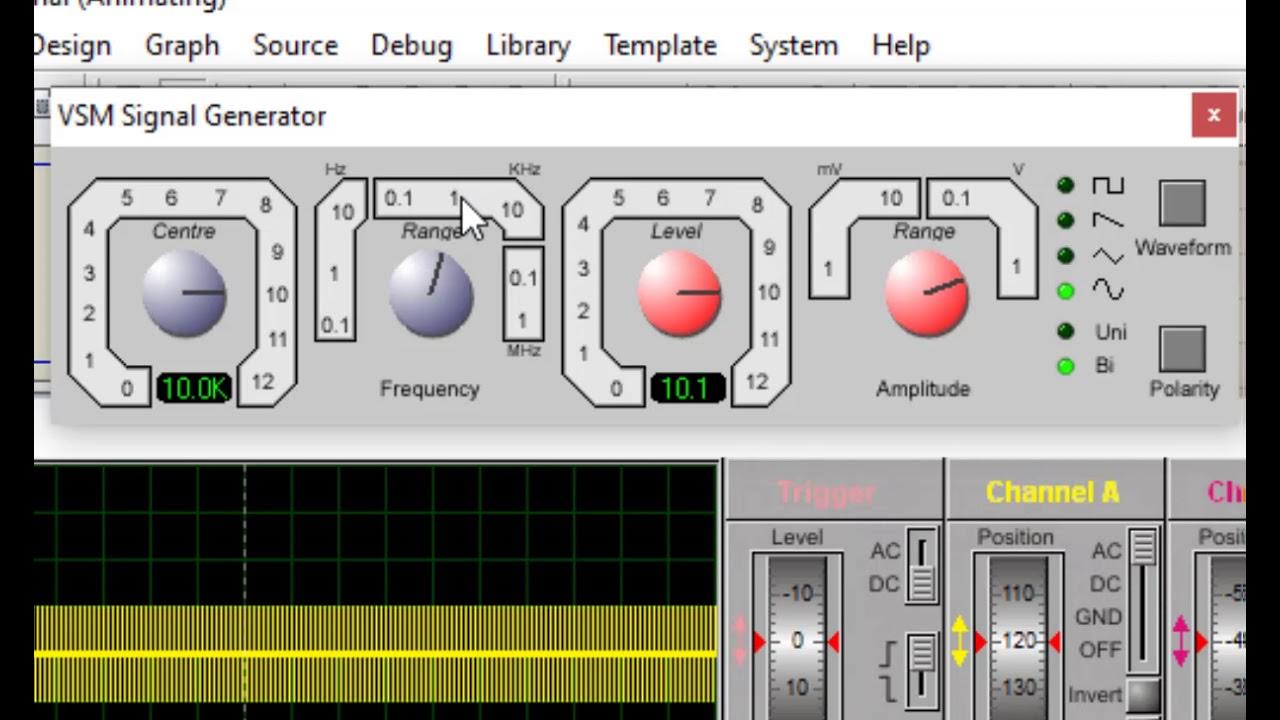Select the square wave indicator LED
Image resolution: width=1280 pixels, height=720 pixels.
[1065, 185]
